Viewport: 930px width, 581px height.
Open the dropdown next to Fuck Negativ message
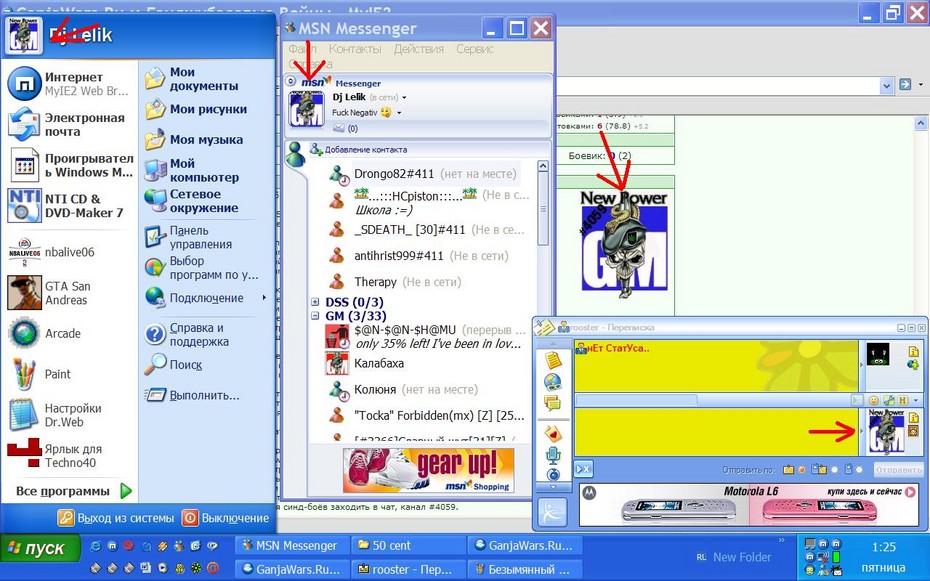tap(399, 113)
